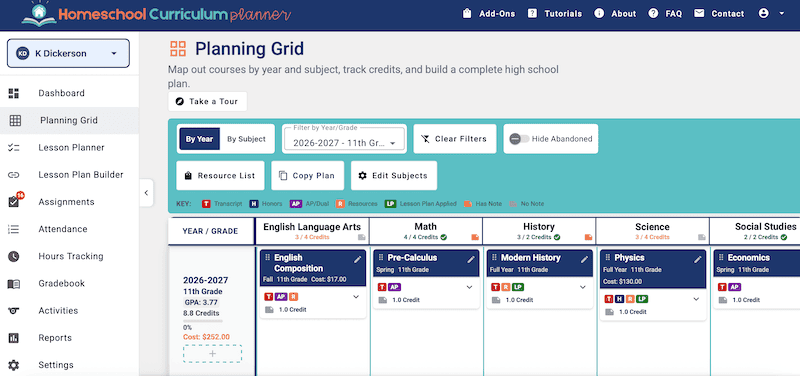
Task: Open Assignments in the sidebar
Action: [x=69, y=202]
